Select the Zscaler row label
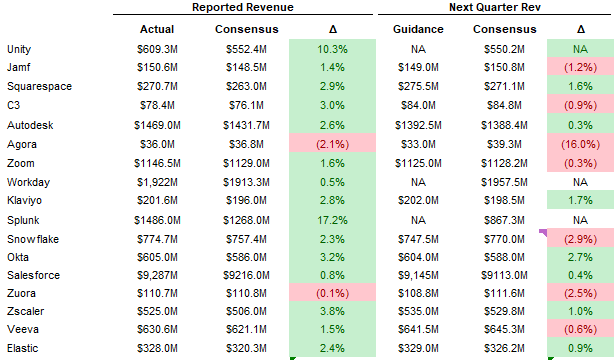 click(25, 311)
